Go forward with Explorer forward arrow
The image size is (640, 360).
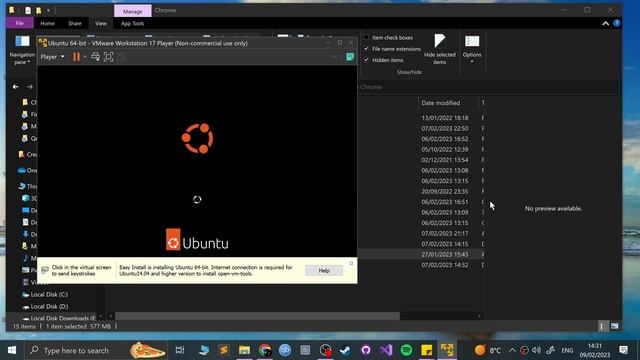(x=30, y=87)
